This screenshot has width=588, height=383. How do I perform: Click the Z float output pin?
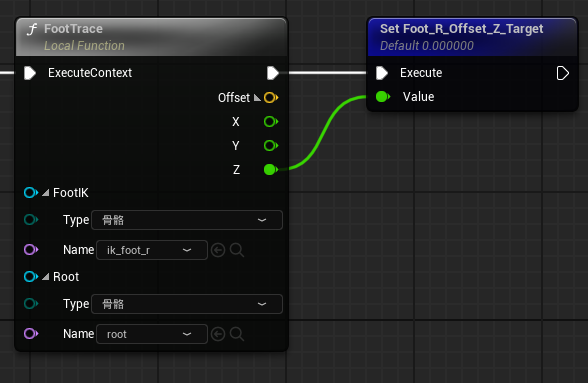pos(271,170)
